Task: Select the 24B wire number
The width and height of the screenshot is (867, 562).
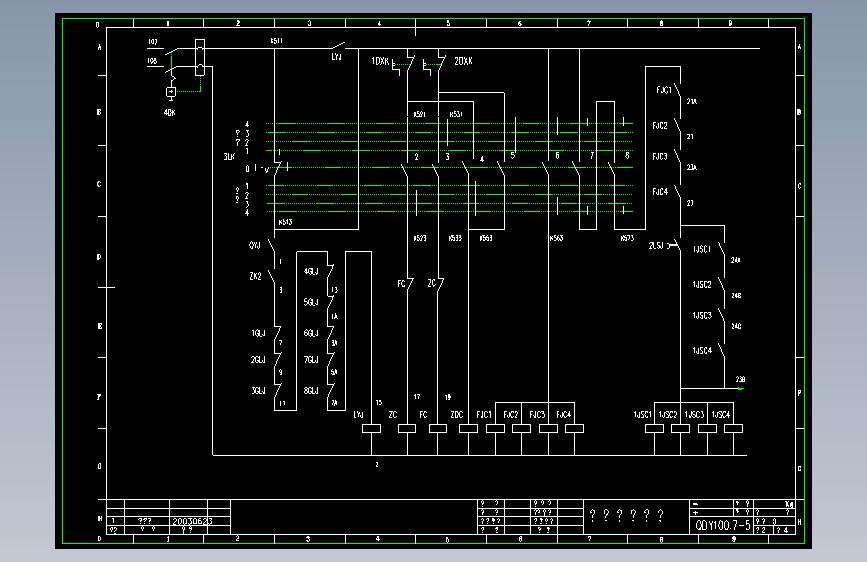Action: tap(736, 295)
